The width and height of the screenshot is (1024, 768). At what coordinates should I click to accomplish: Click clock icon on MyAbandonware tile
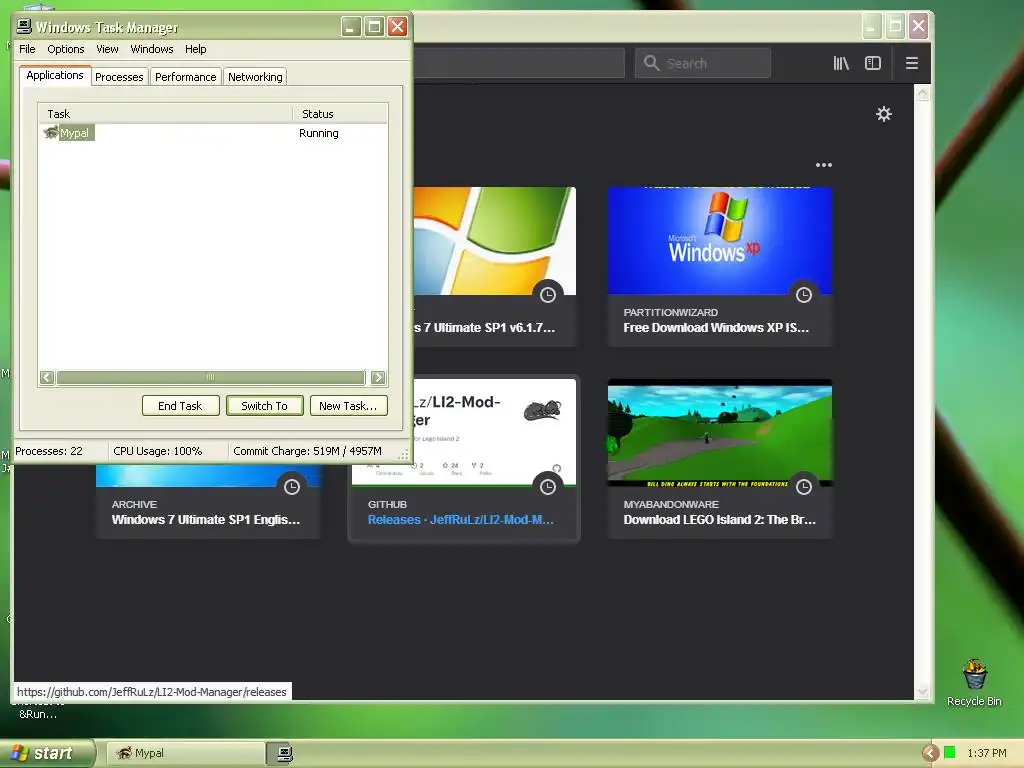803,487
